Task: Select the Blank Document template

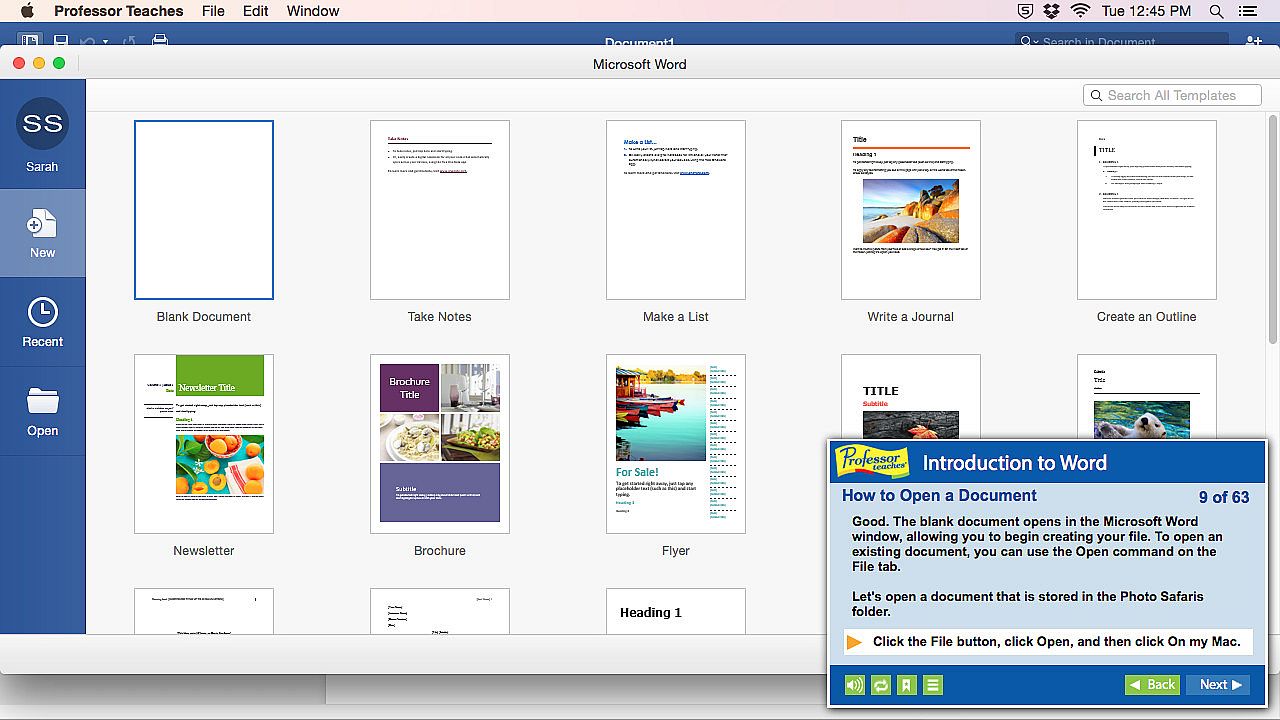Action: (x=204, y=210)
